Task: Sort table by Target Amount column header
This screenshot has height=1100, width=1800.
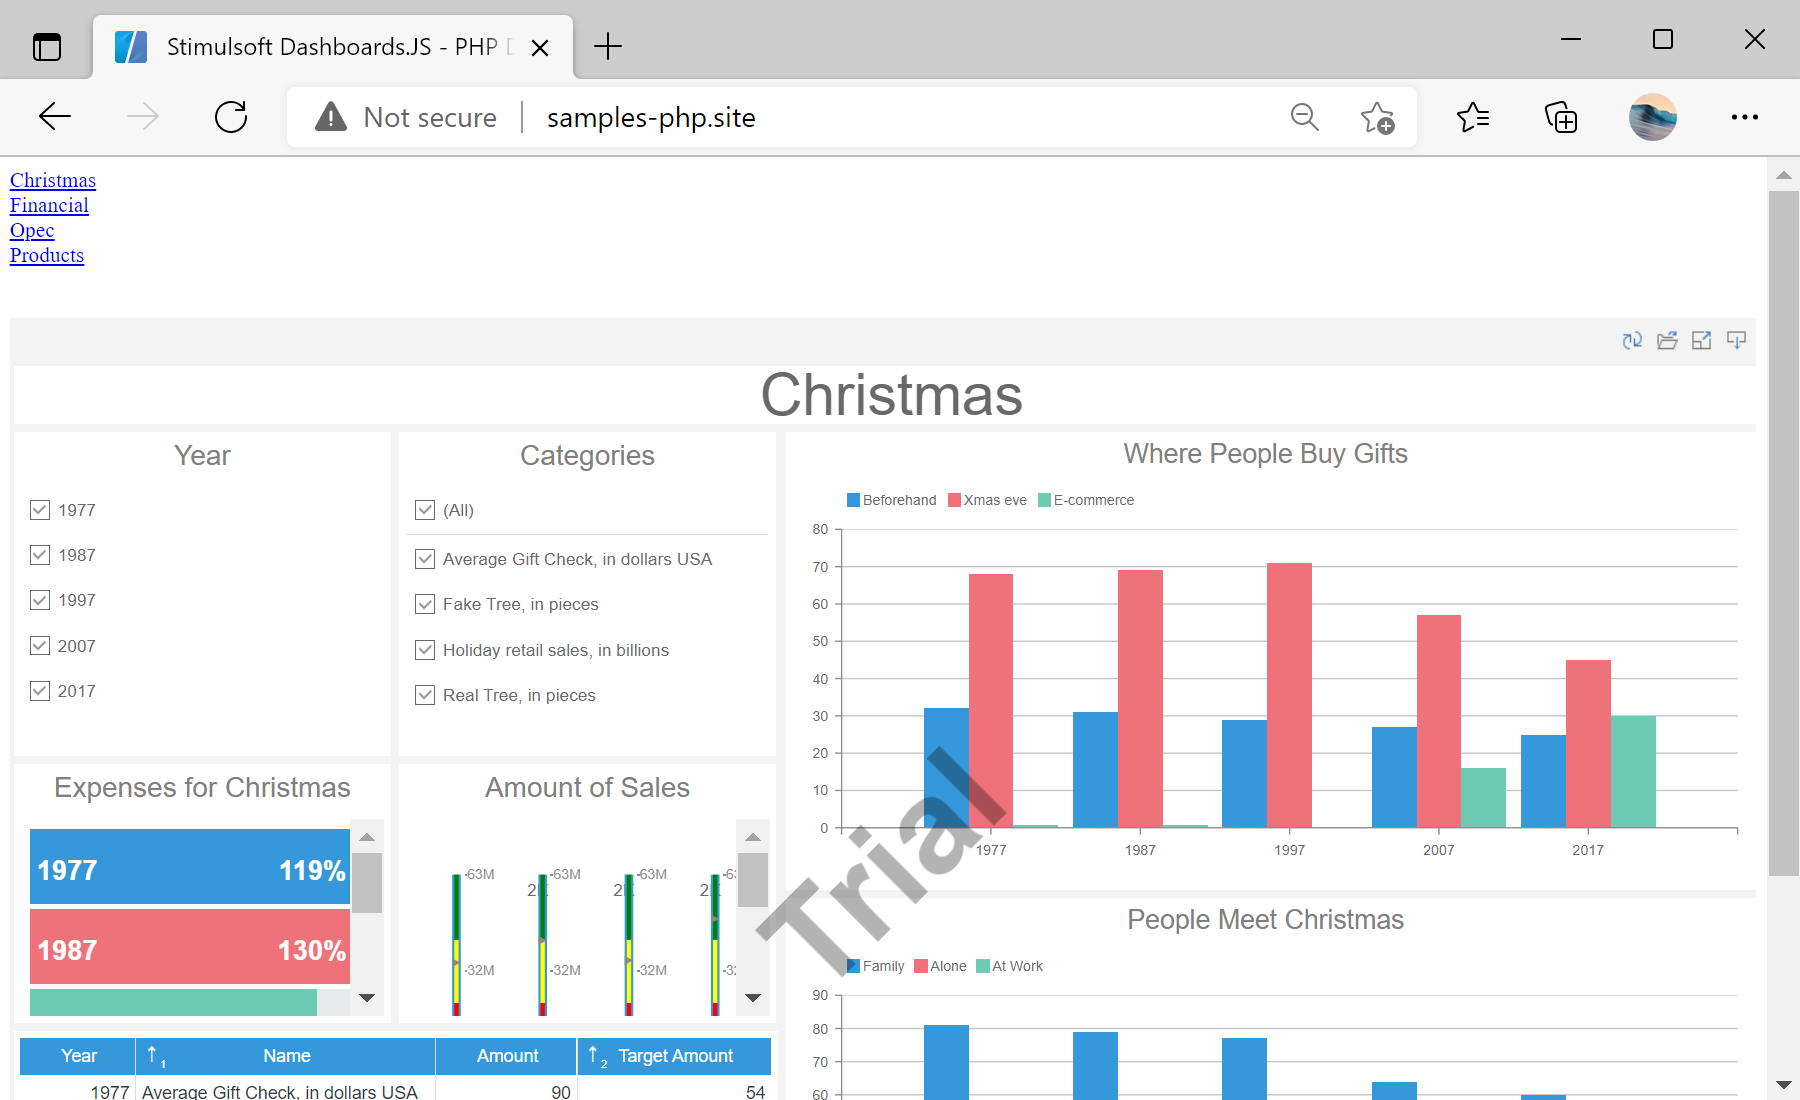Action: click(x=675, y=1056)
